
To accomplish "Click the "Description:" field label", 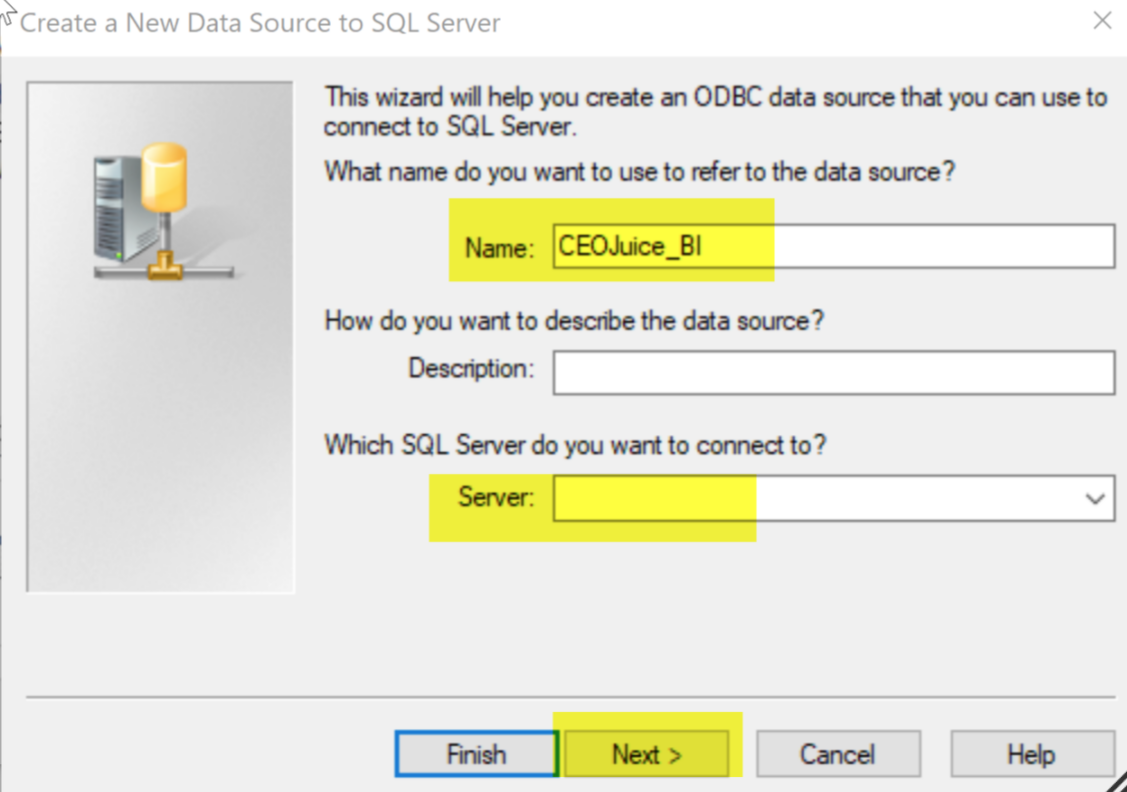I will pyautogui.click(x=472, y=369).
